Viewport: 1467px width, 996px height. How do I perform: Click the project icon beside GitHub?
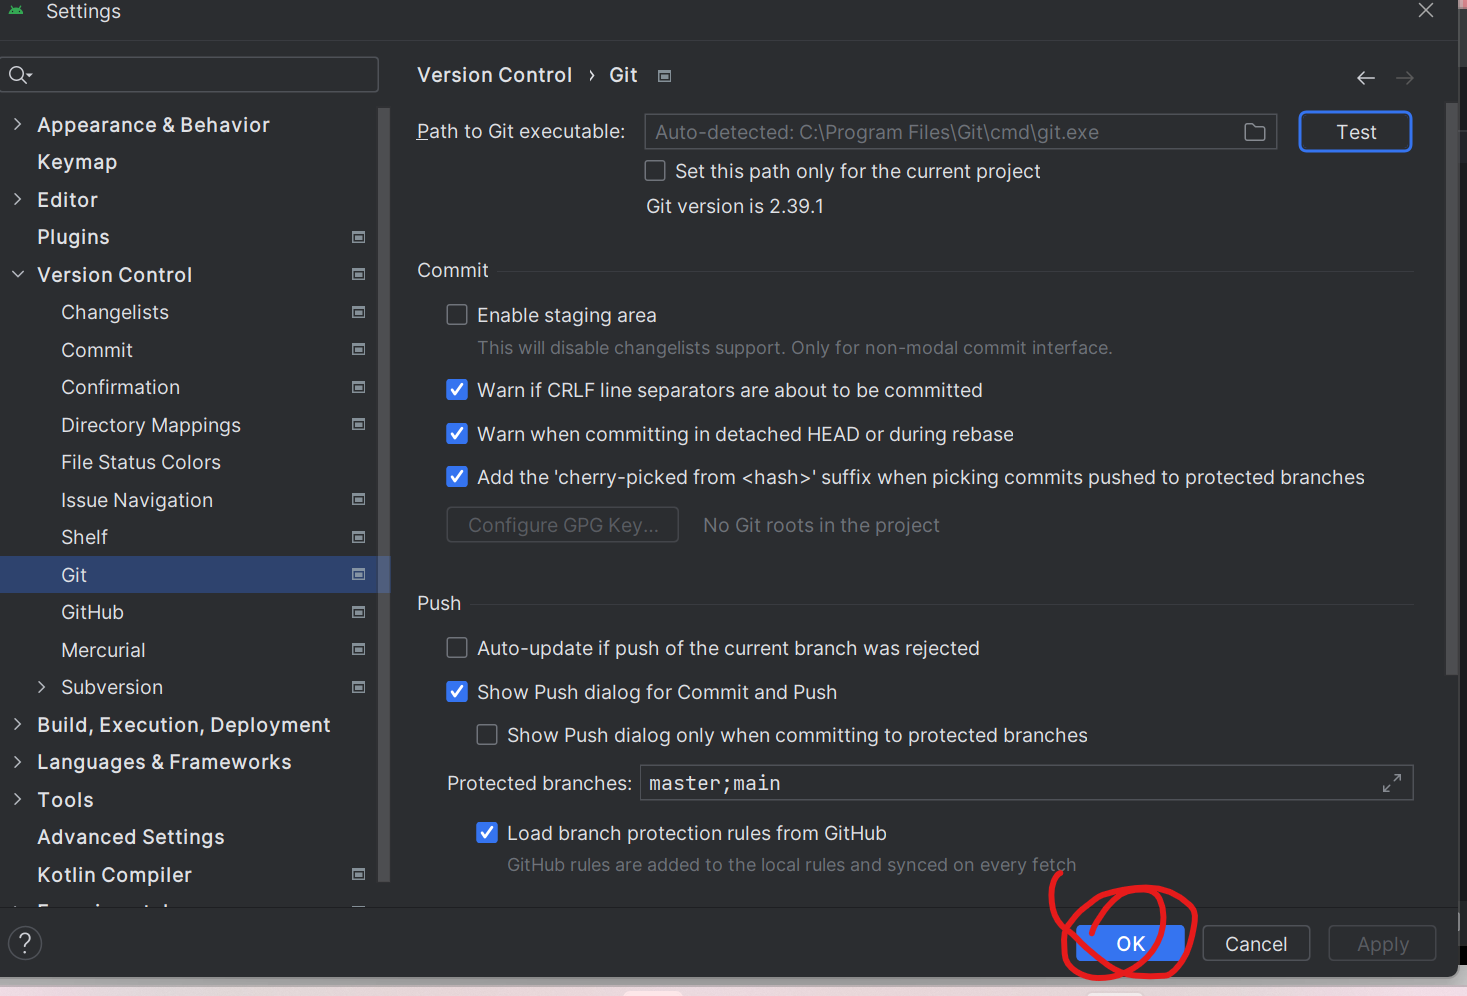[x=359, y=612]
